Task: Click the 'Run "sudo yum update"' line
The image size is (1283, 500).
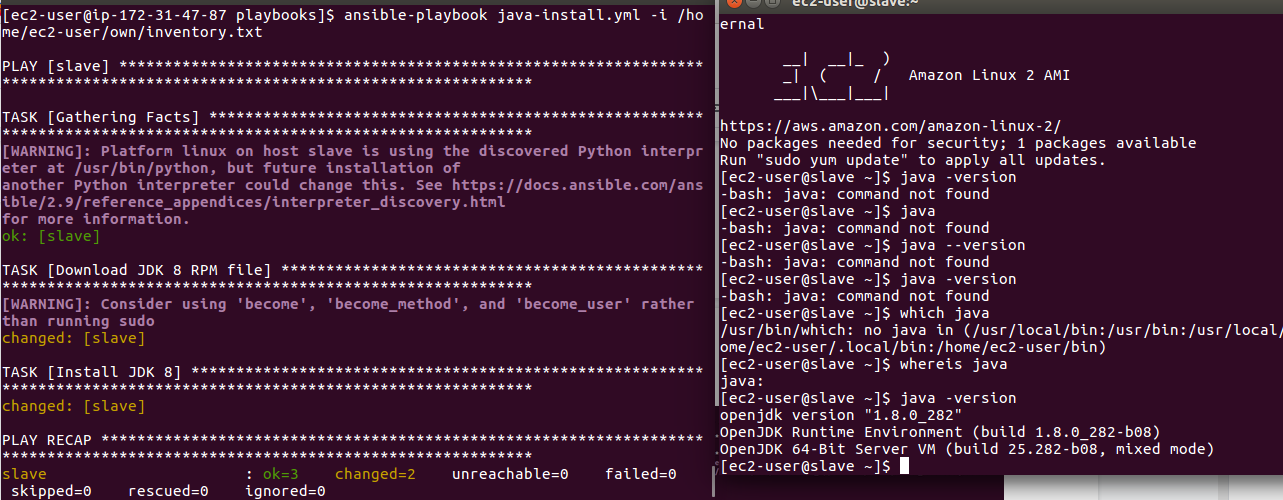Action: coord(913,160)
